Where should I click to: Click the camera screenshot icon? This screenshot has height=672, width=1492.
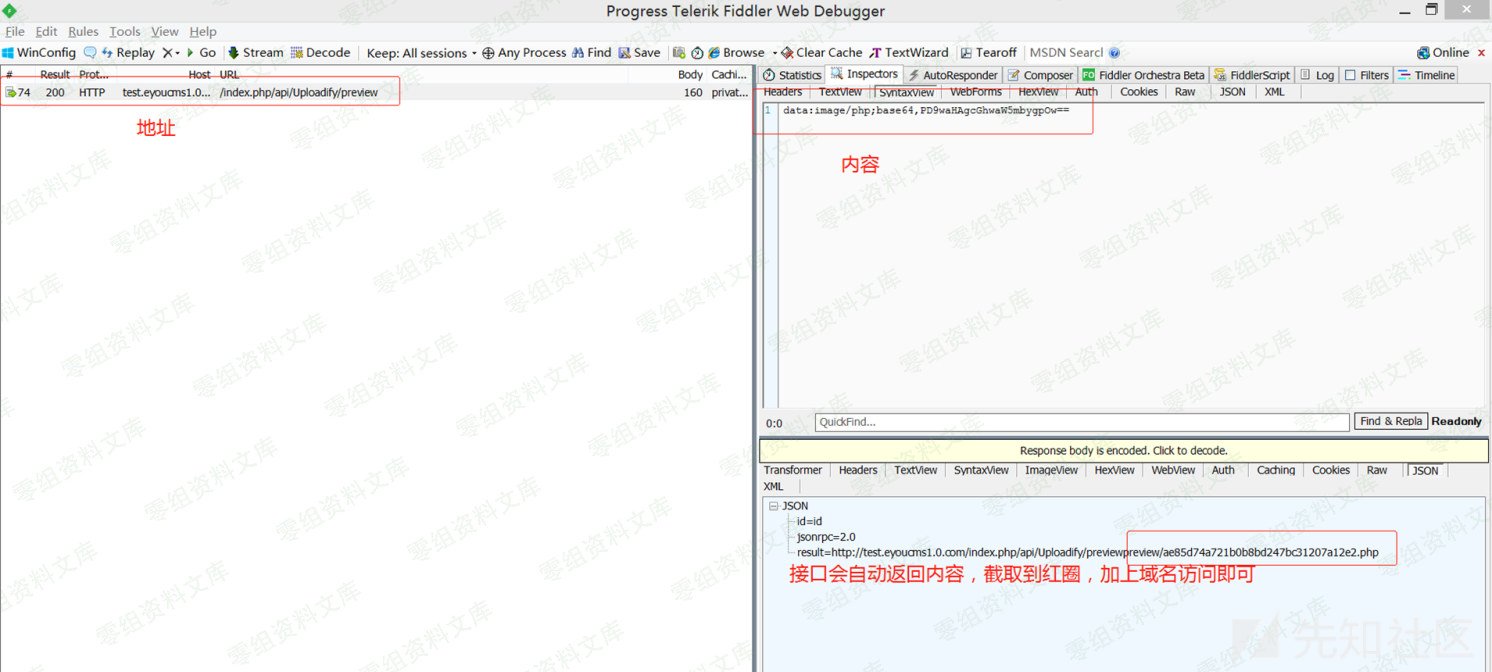pyautogui.click(x=679, y=53)
